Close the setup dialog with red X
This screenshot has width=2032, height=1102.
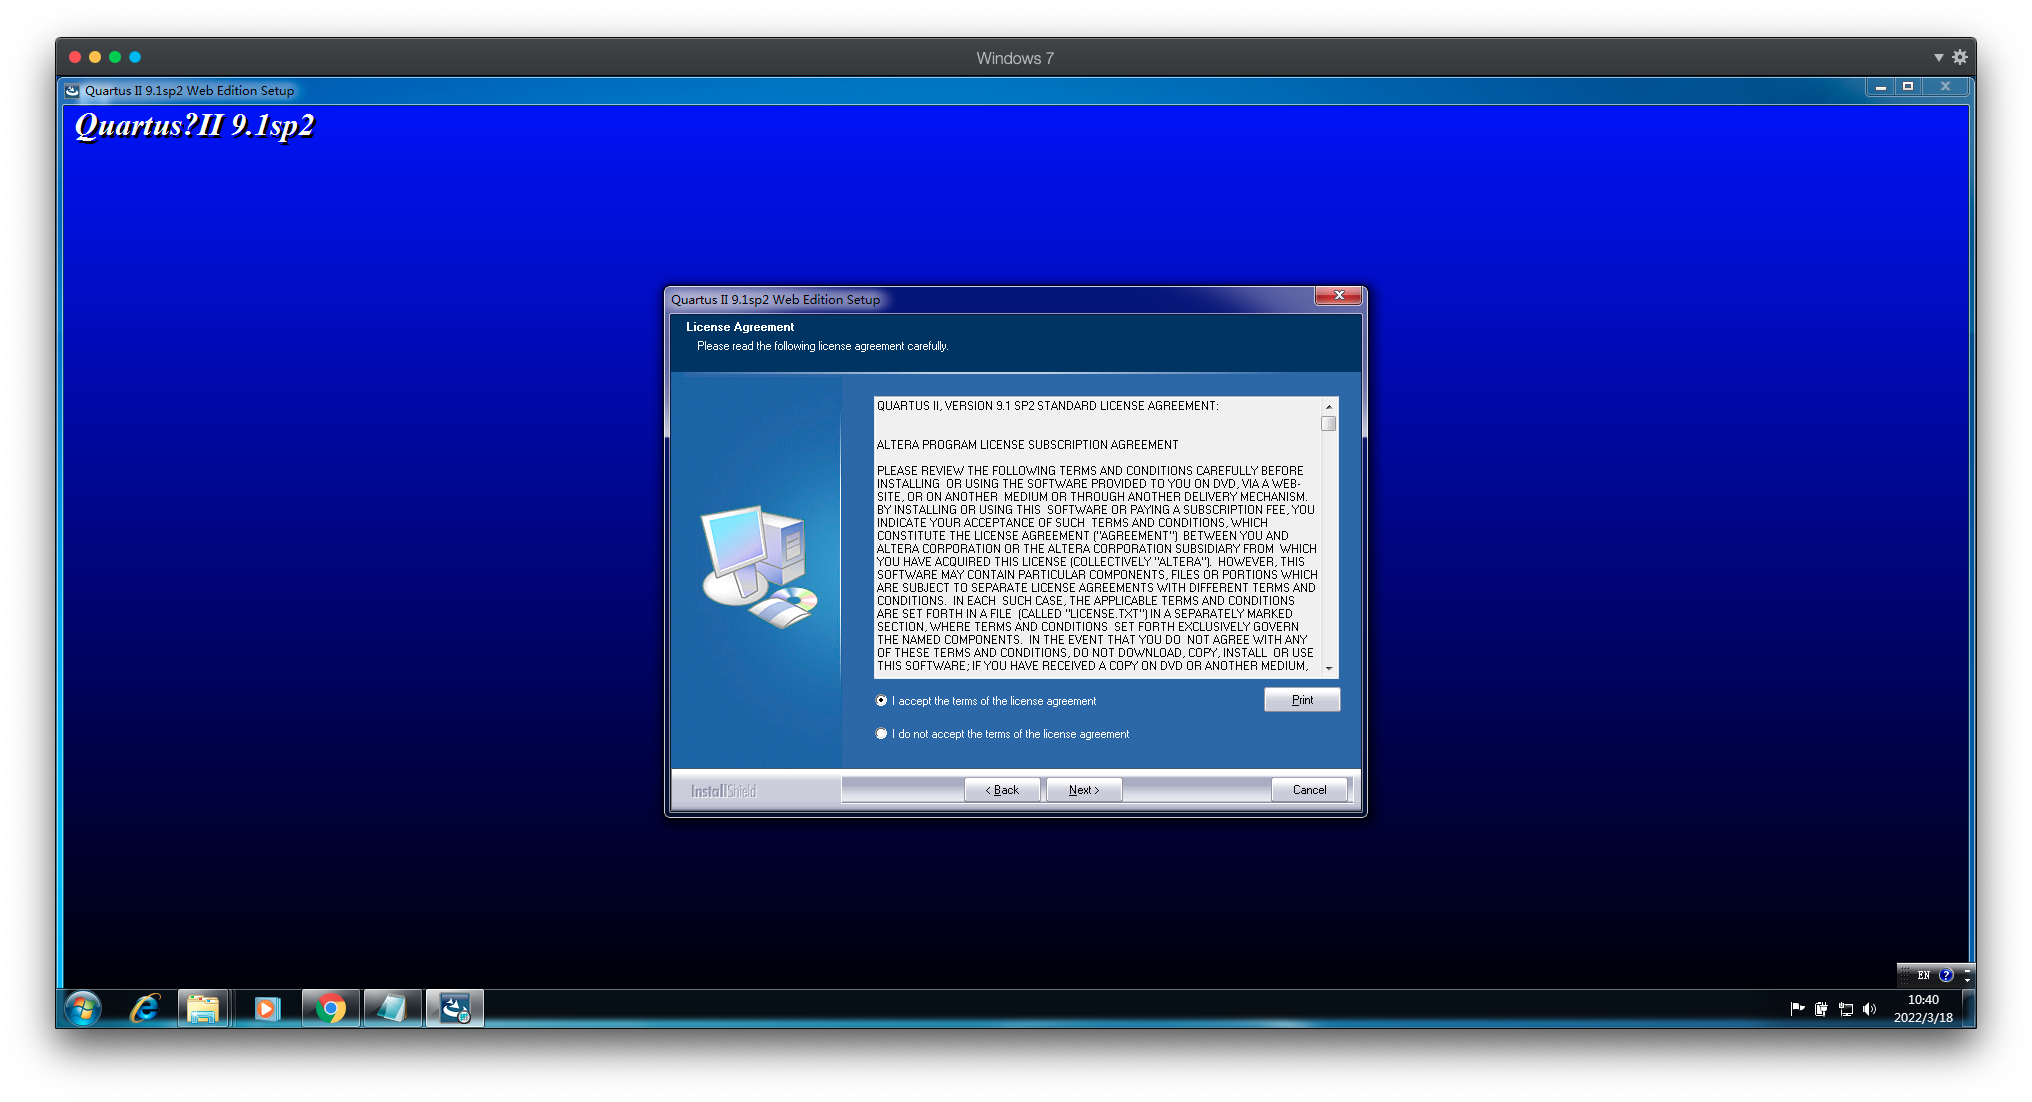[1338, 295]
